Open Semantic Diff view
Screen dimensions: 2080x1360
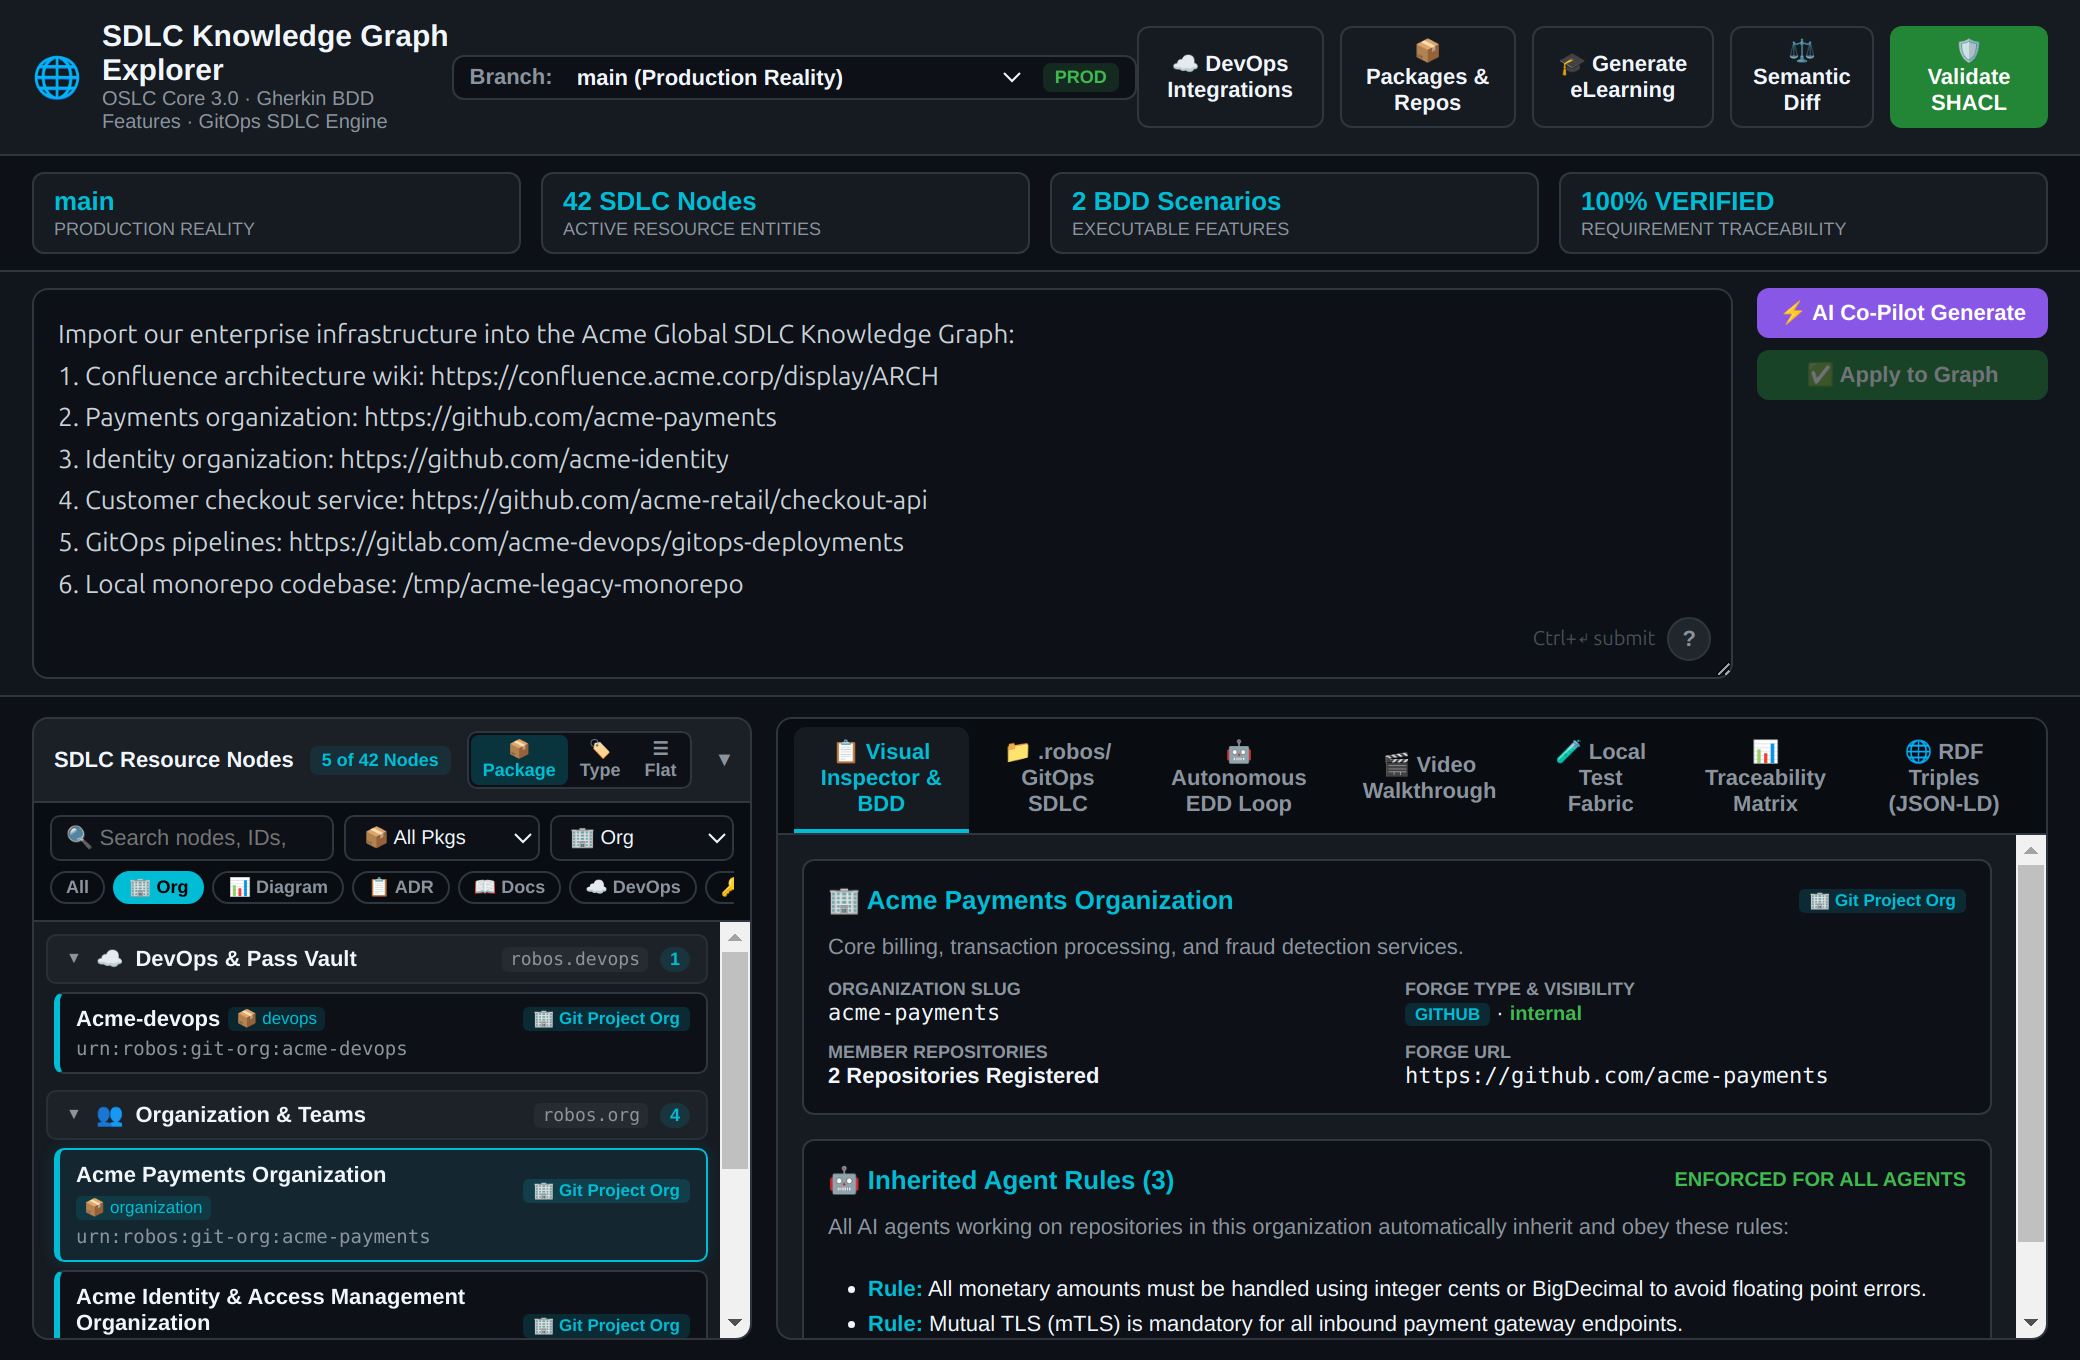(1801, 77)
